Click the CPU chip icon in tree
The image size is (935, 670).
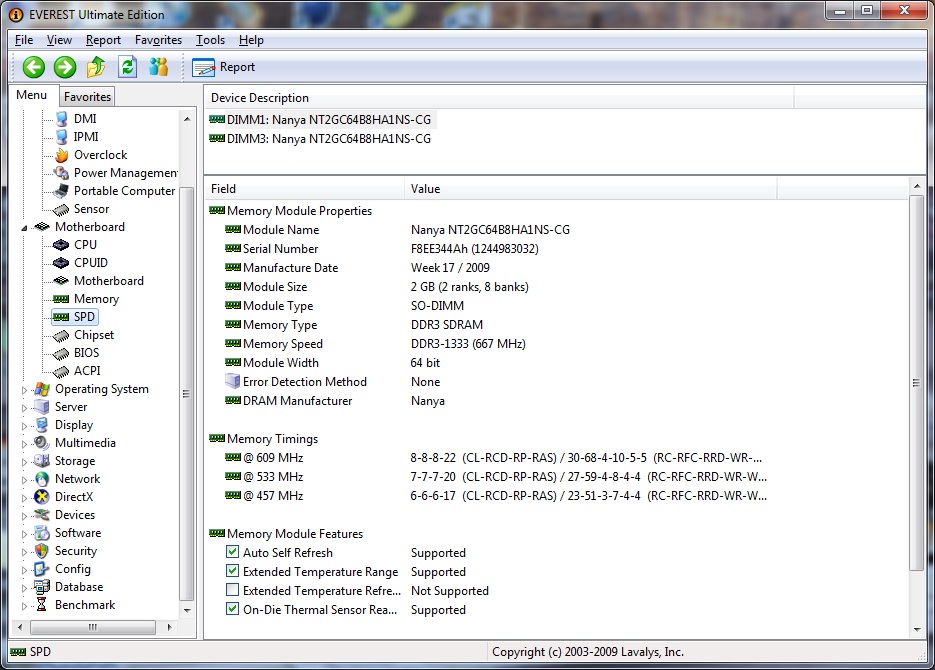click(x=61, y=245)
